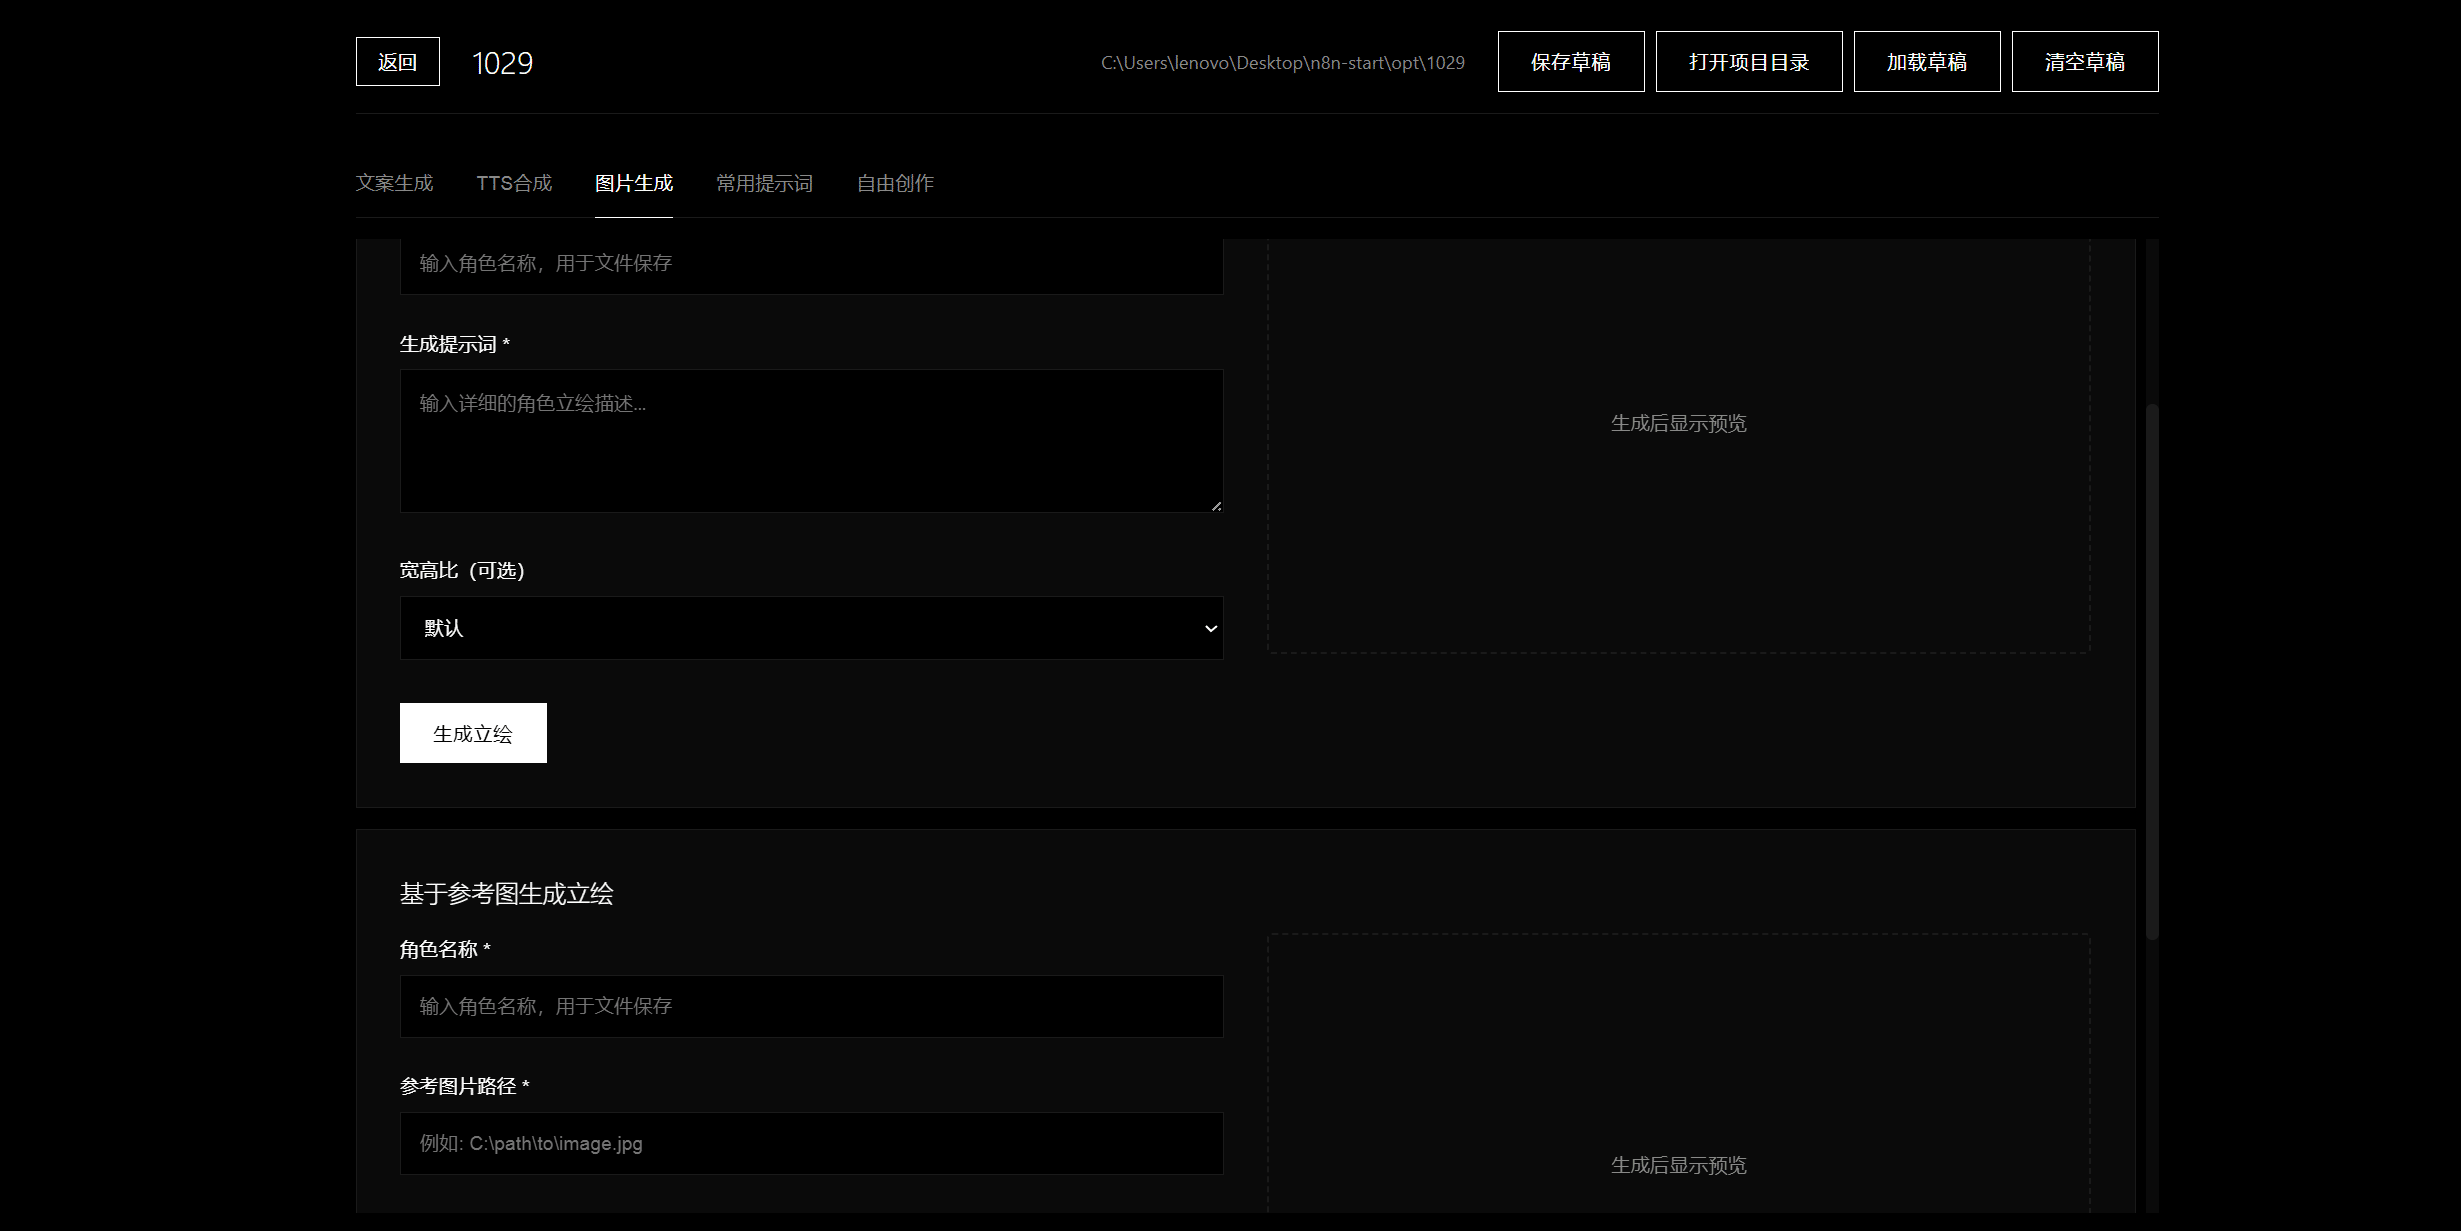Click the 宽高比 (可选) label
2461x1231 pixels.
[x=462, y=570]
